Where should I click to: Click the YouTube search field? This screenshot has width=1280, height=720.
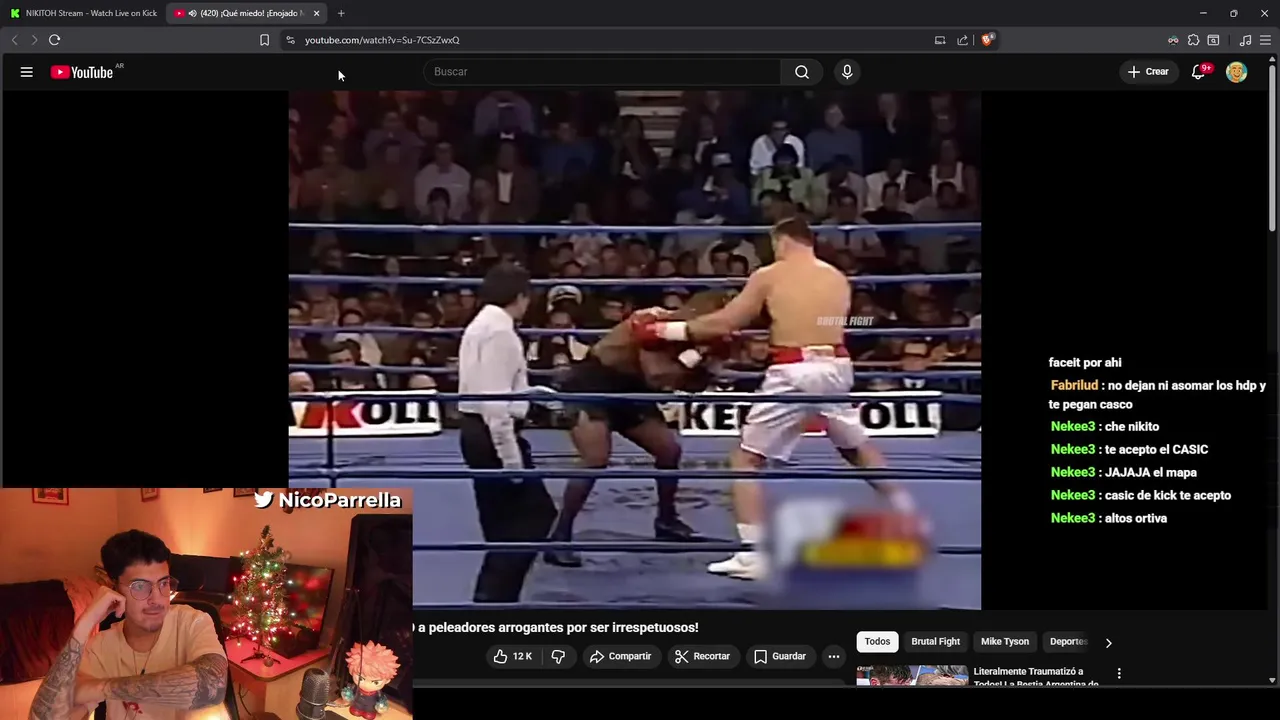603,72
